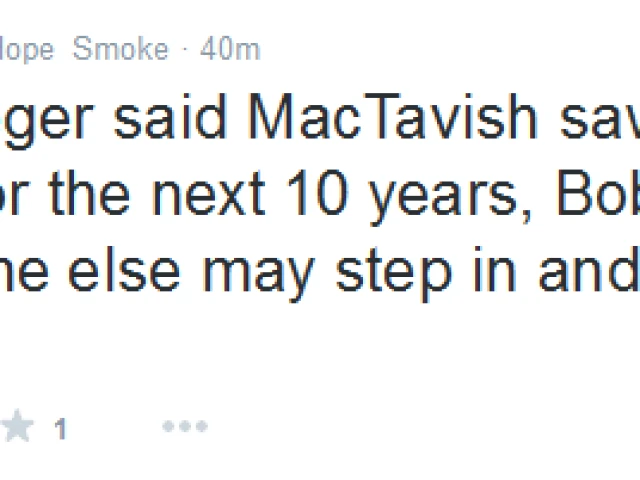Viewport: 640px width, 480px height.
Task: Open the more options ellipsis
Action: [185, 427]
